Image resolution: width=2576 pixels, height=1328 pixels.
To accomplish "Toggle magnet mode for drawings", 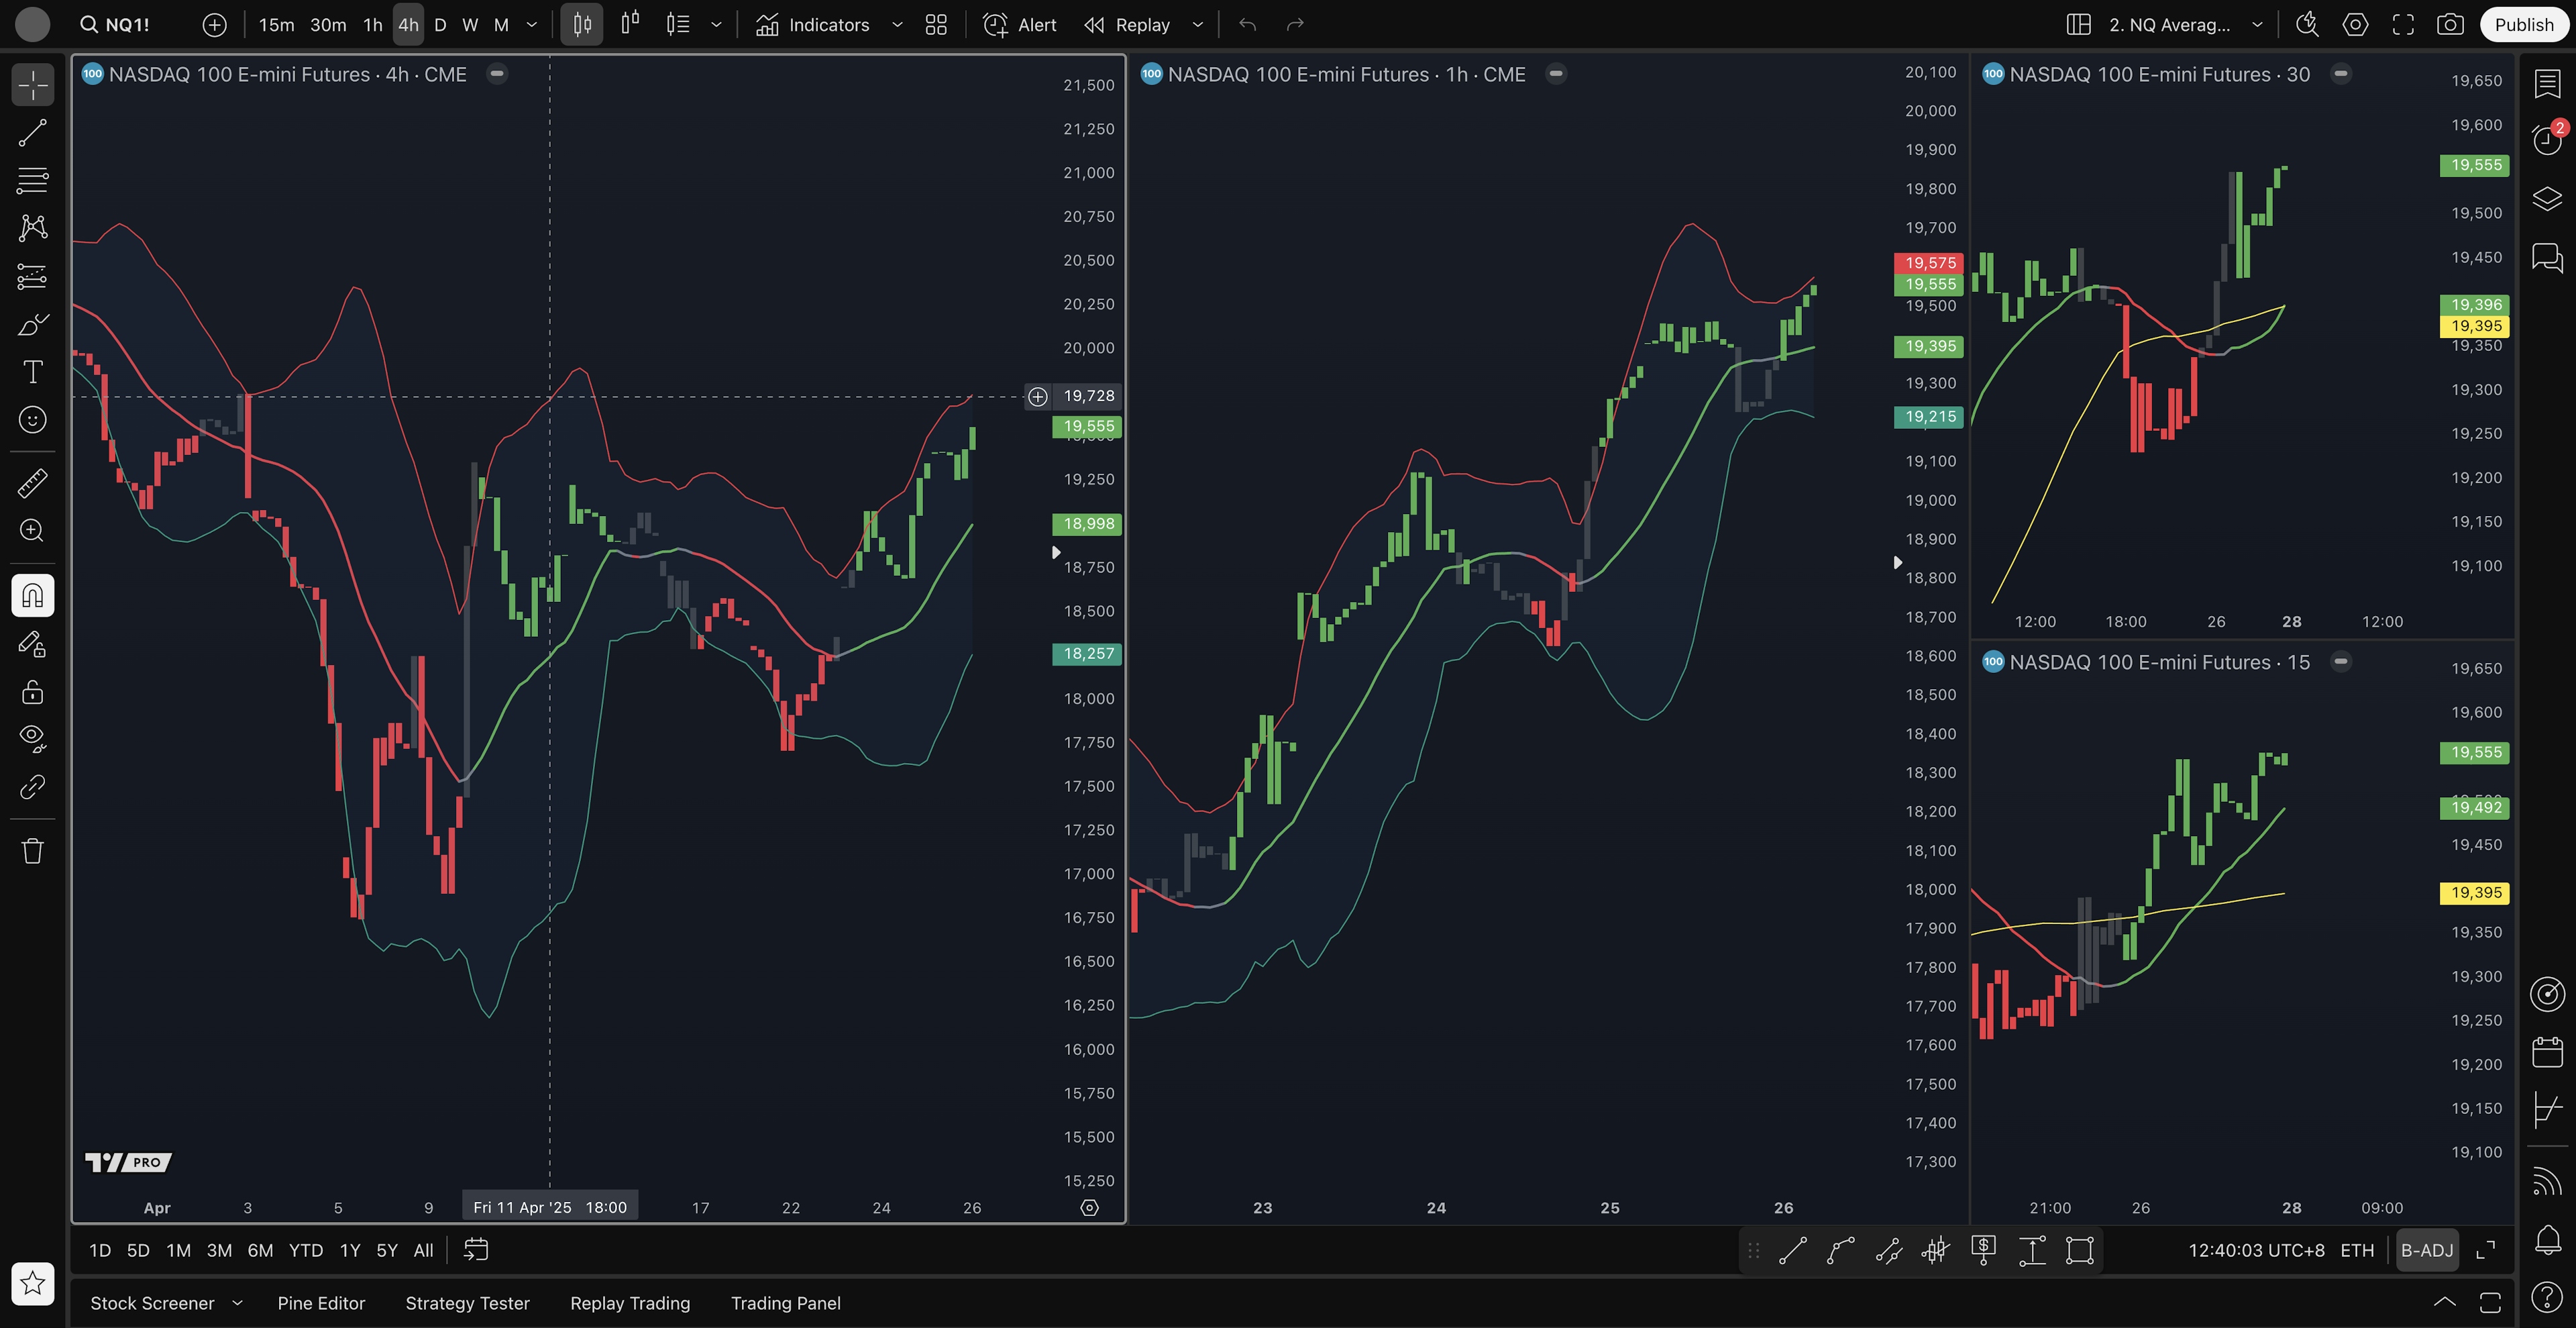I will [32, 596].
